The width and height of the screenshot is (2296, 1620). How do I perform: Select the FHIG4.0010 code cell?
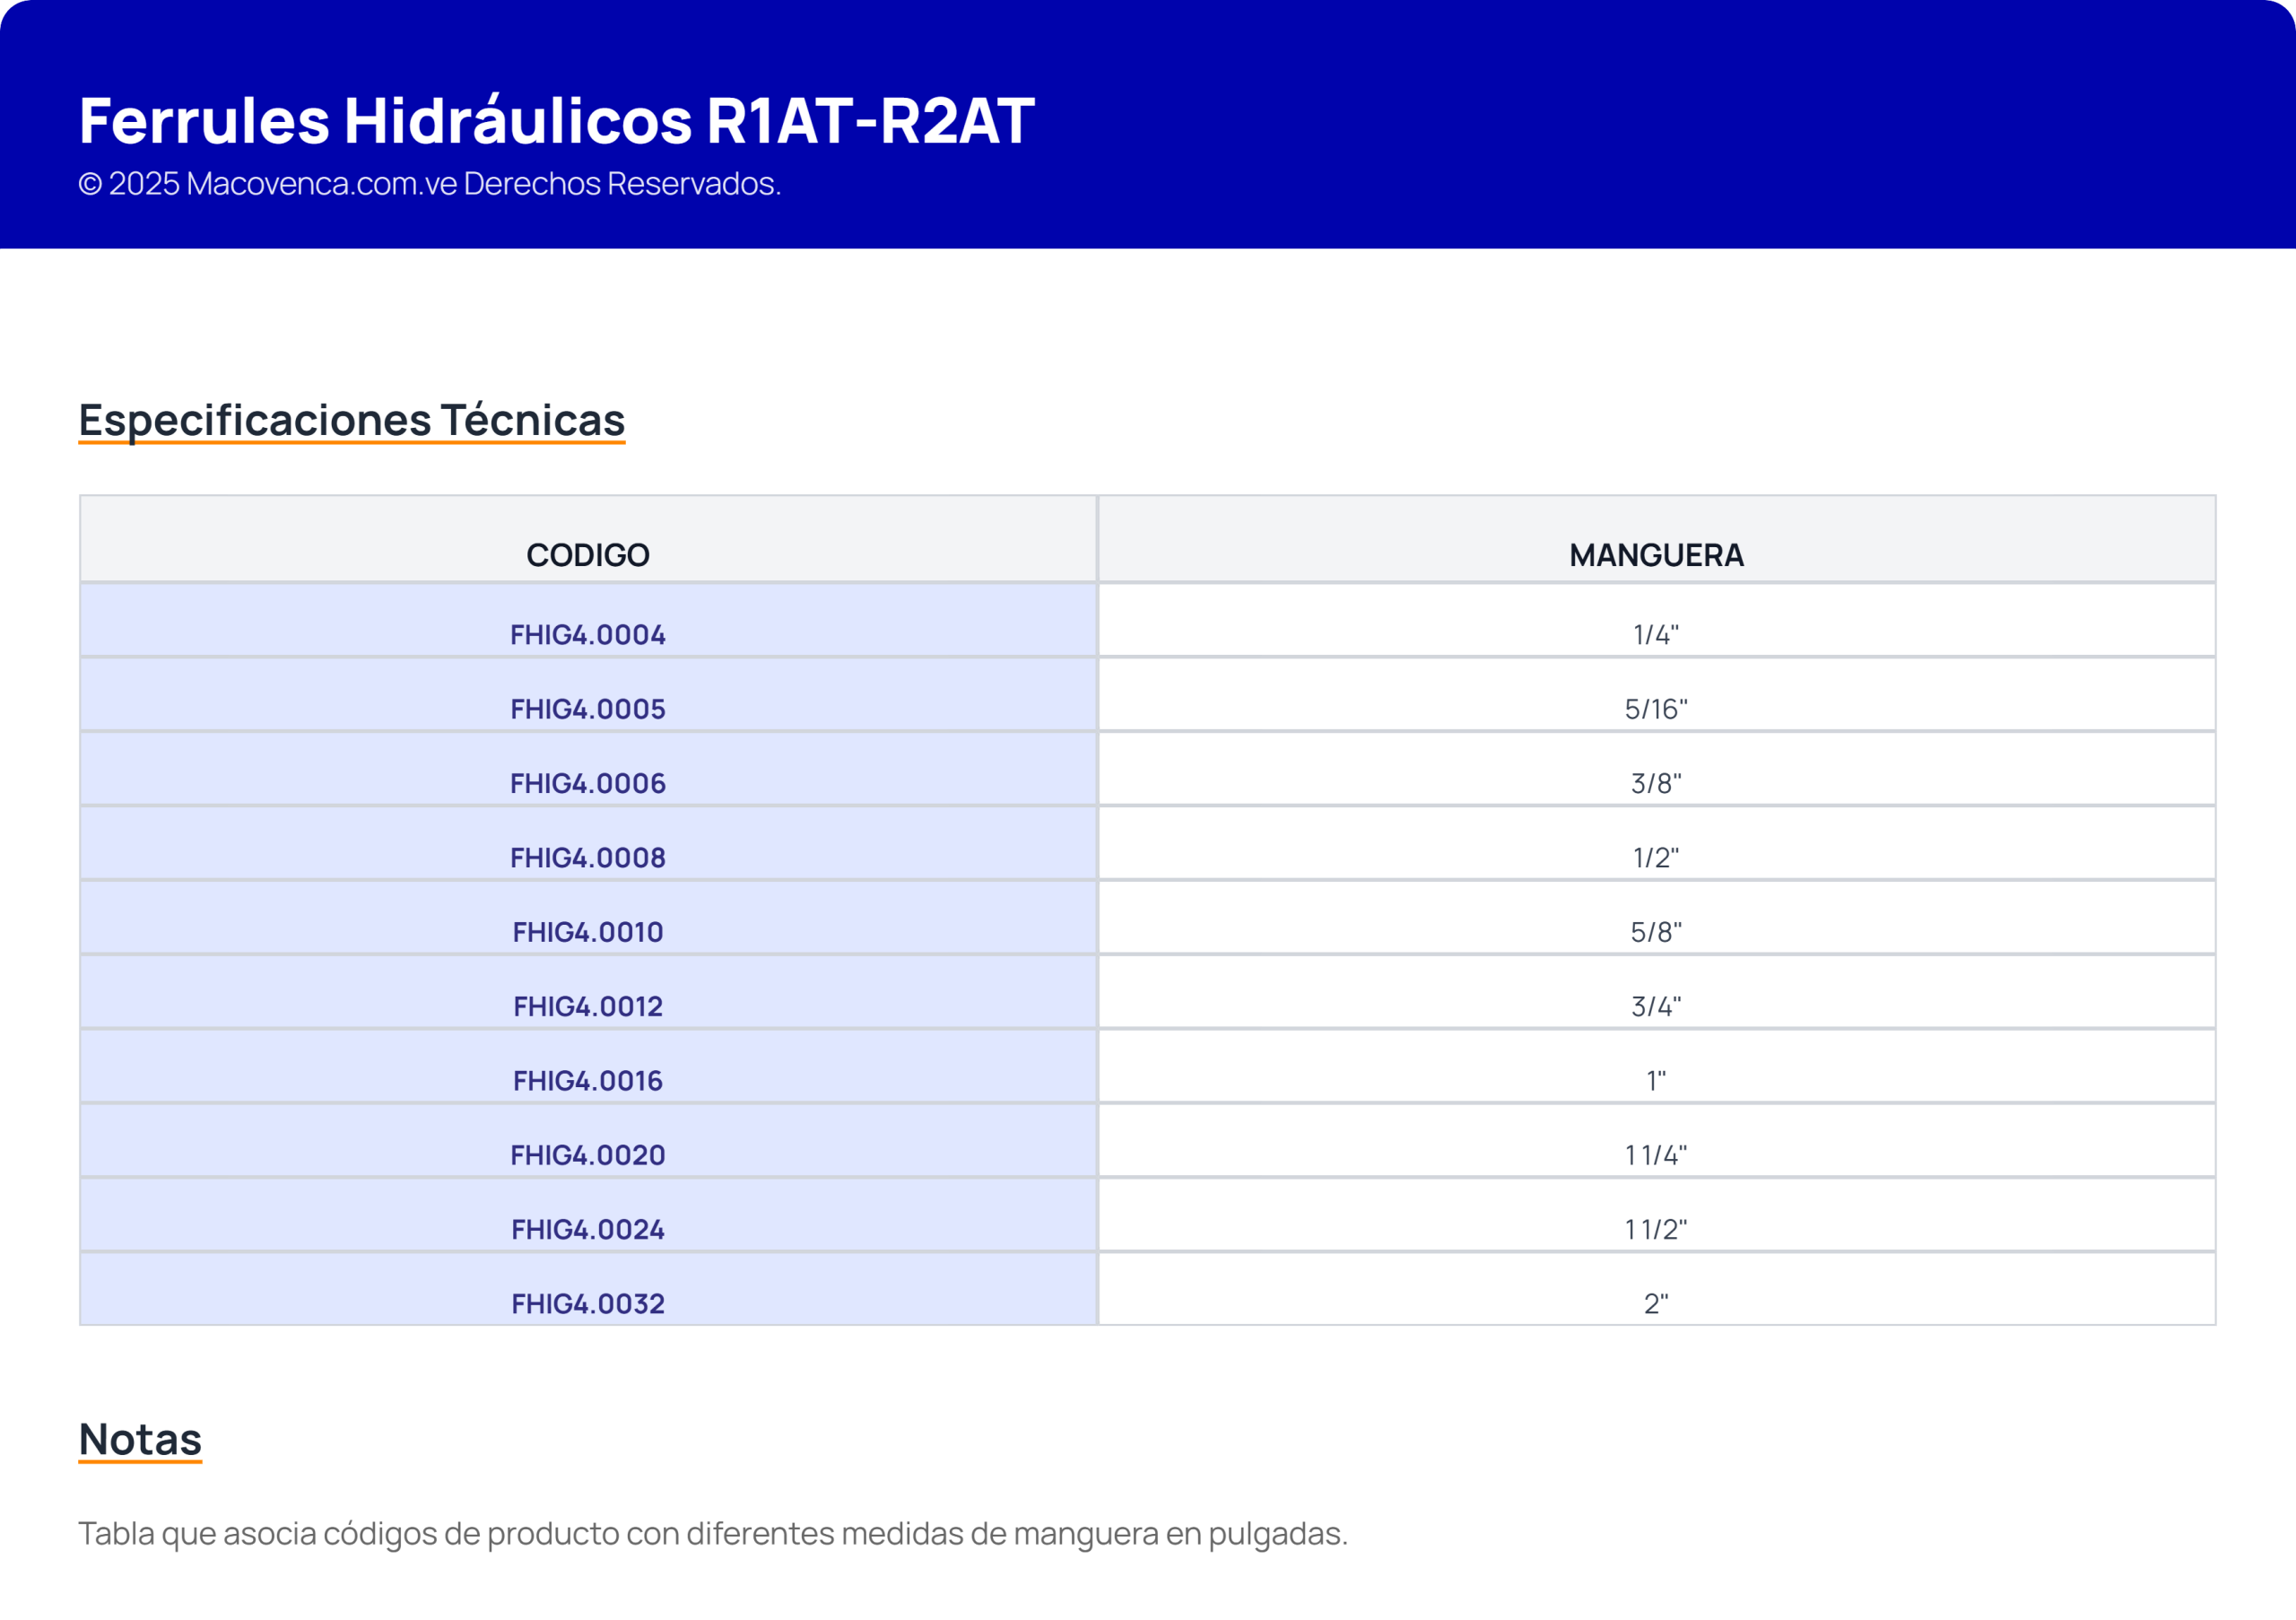[x=588, y=932]
